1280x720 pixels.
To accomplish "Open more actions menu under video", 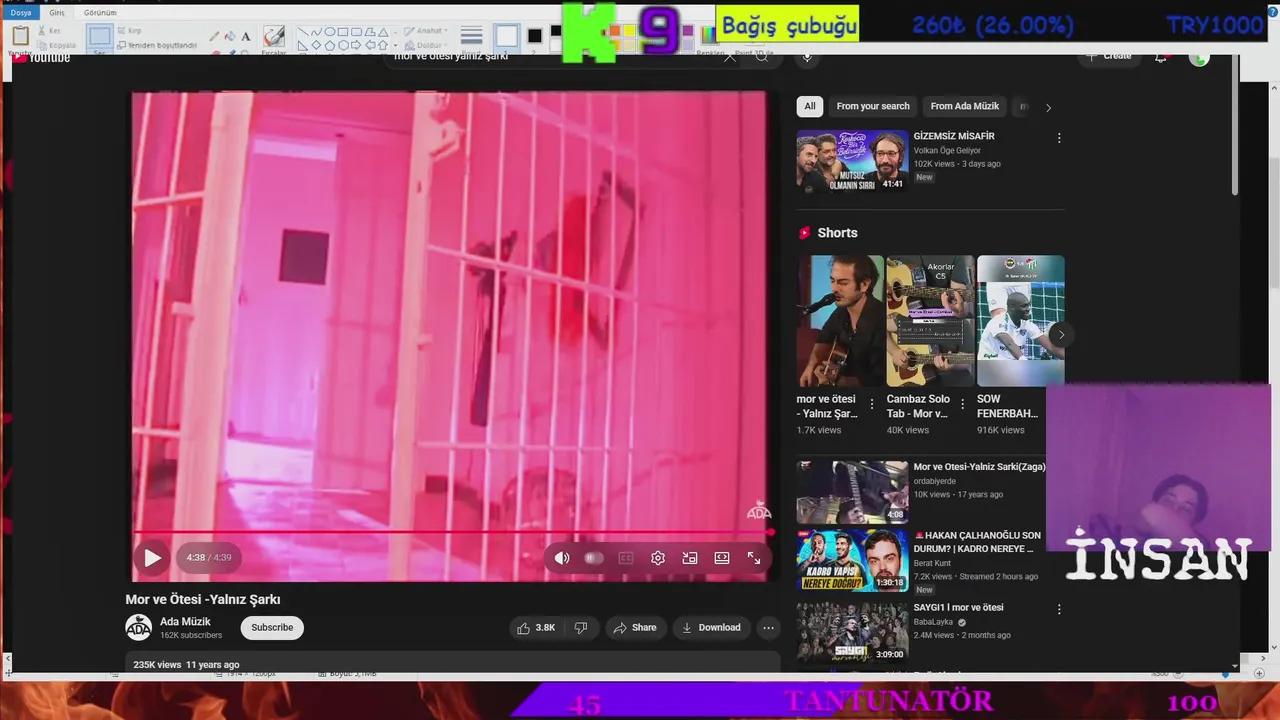I will click(768, 628).
